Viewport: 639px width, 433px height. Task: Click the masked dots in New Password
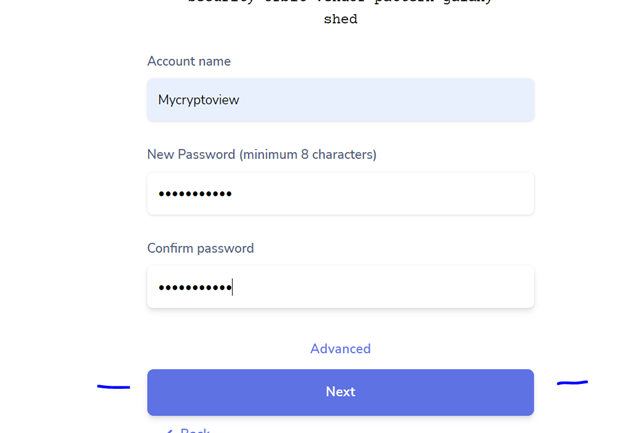pos(195,194)
